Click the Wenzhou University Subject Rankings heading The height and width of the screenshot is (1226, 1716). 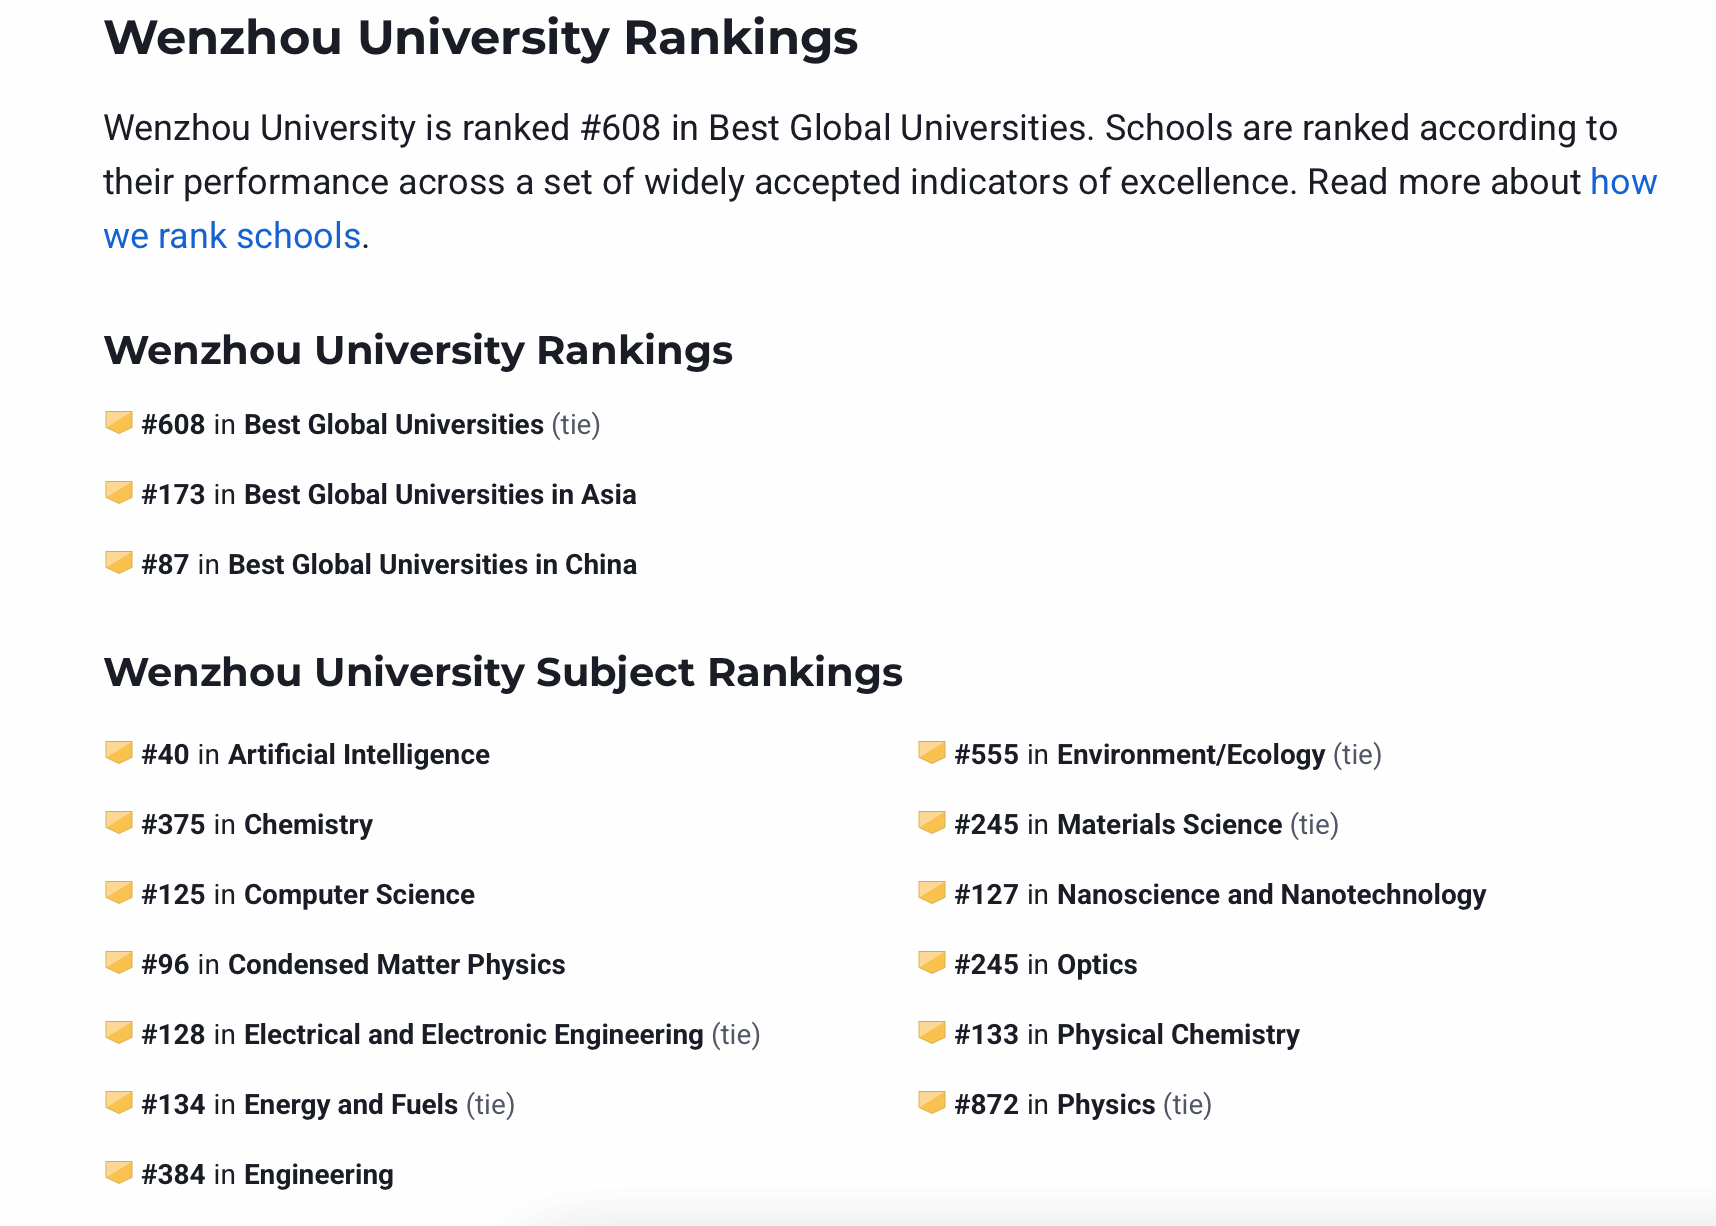click(x=503, y=672)
